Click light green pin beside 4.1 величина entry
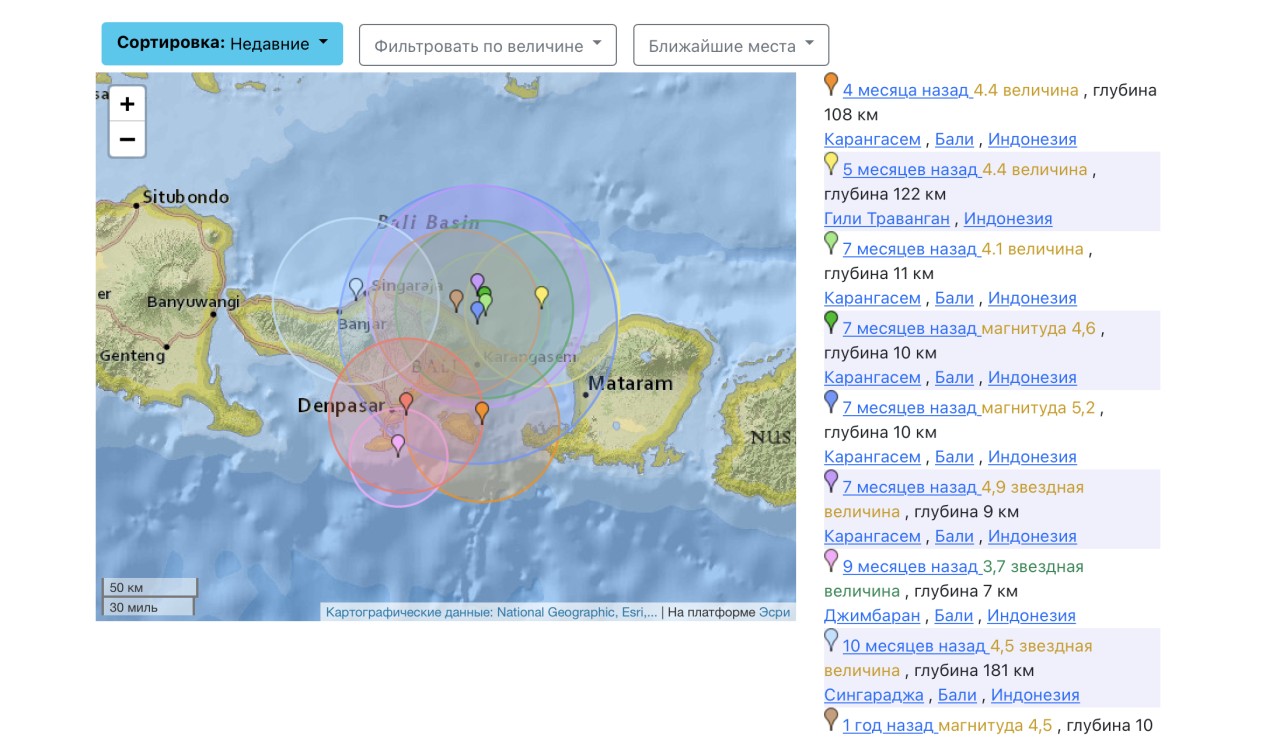 831,243
